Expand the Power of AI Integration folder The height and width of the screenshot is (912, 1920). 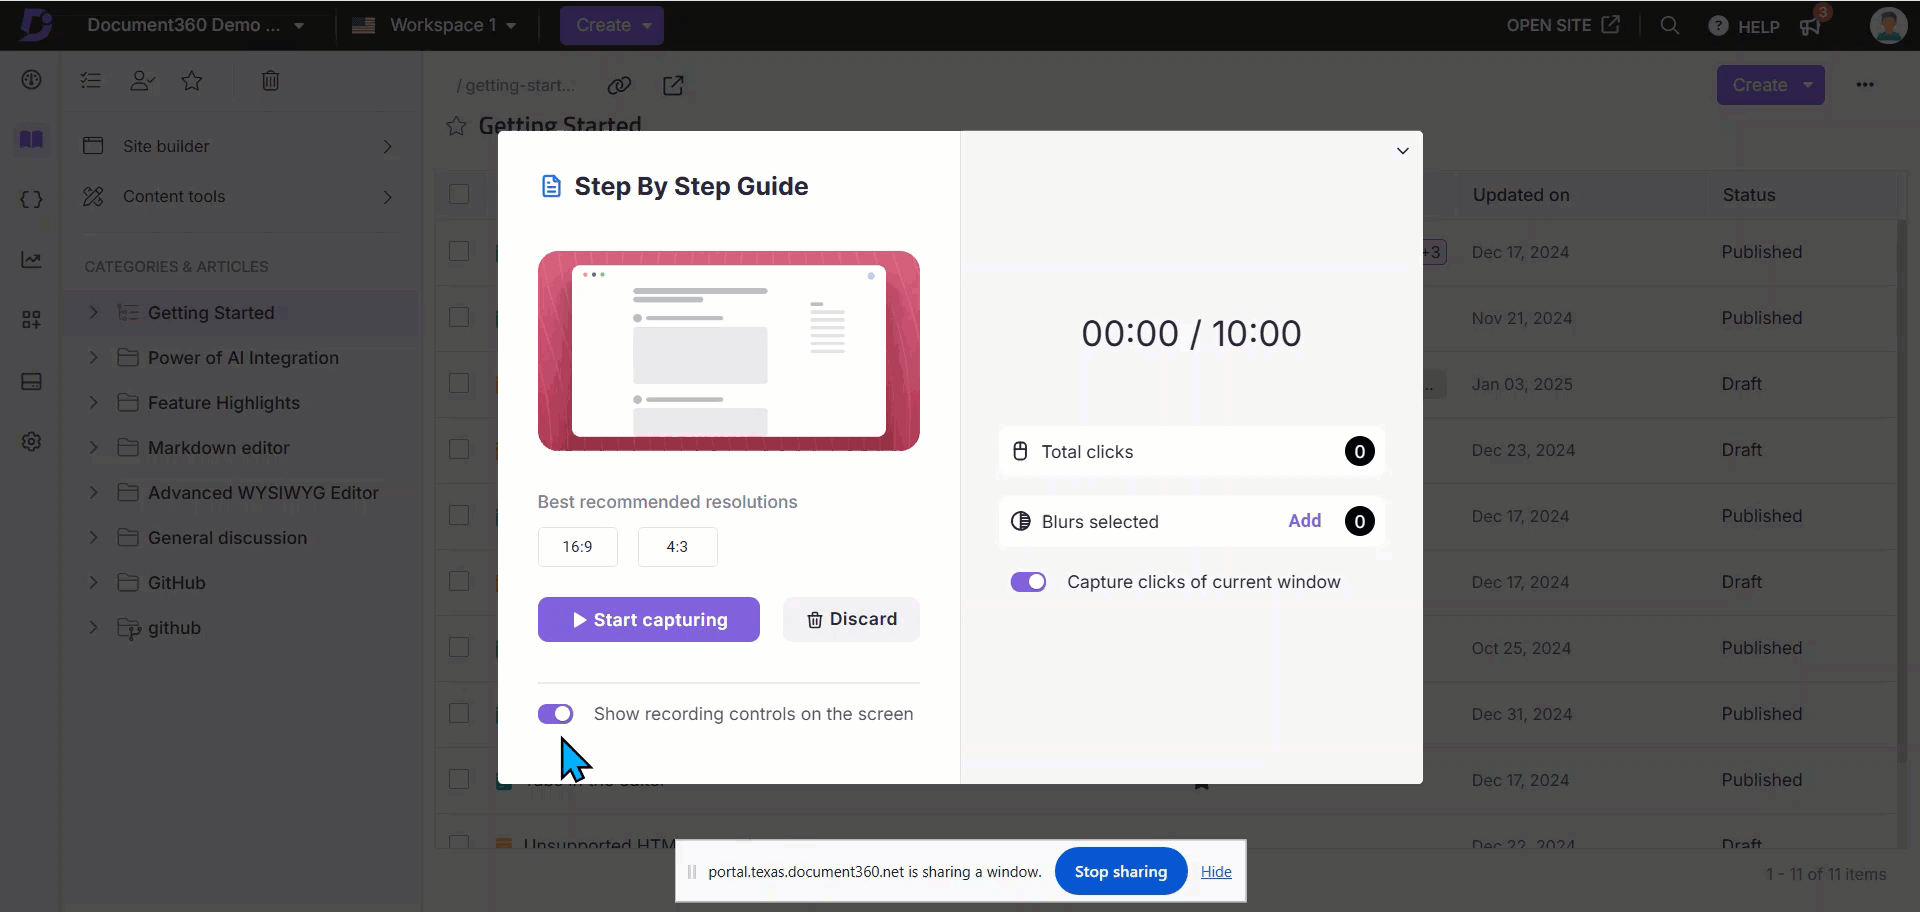(x=93, y=358)
